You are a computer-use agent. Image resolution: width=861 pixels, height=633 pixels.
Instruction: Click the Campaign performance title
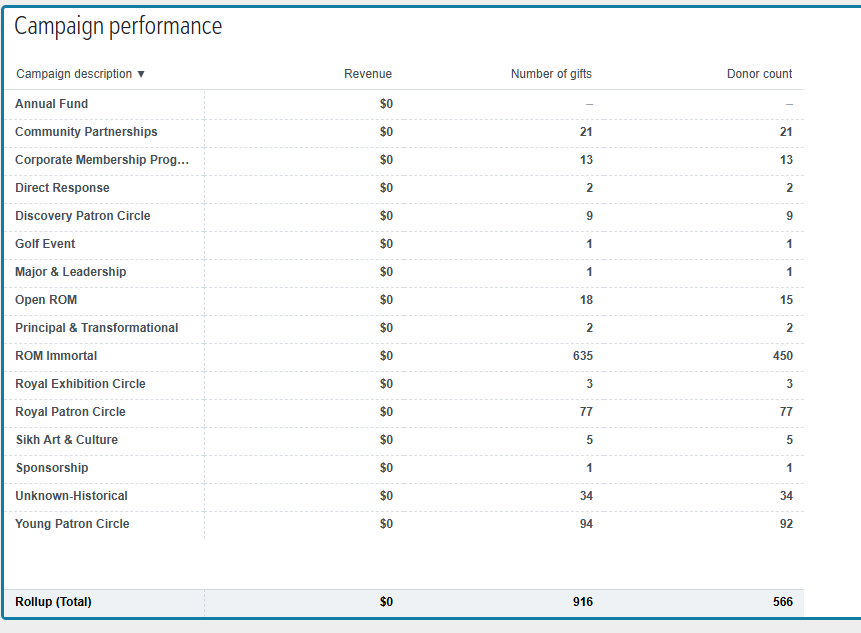tap(118, 26)
